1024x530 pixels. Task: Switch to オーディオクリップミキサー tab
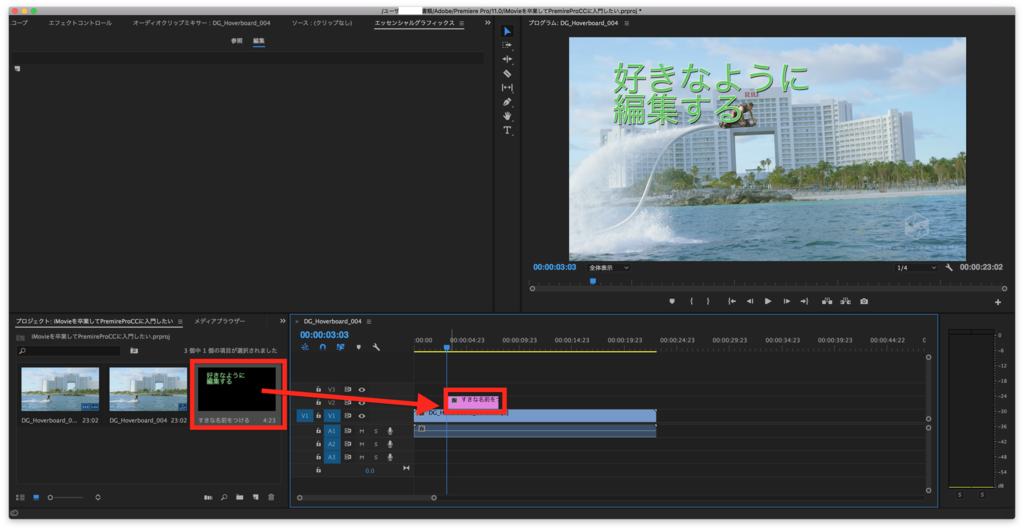[201, 23]
